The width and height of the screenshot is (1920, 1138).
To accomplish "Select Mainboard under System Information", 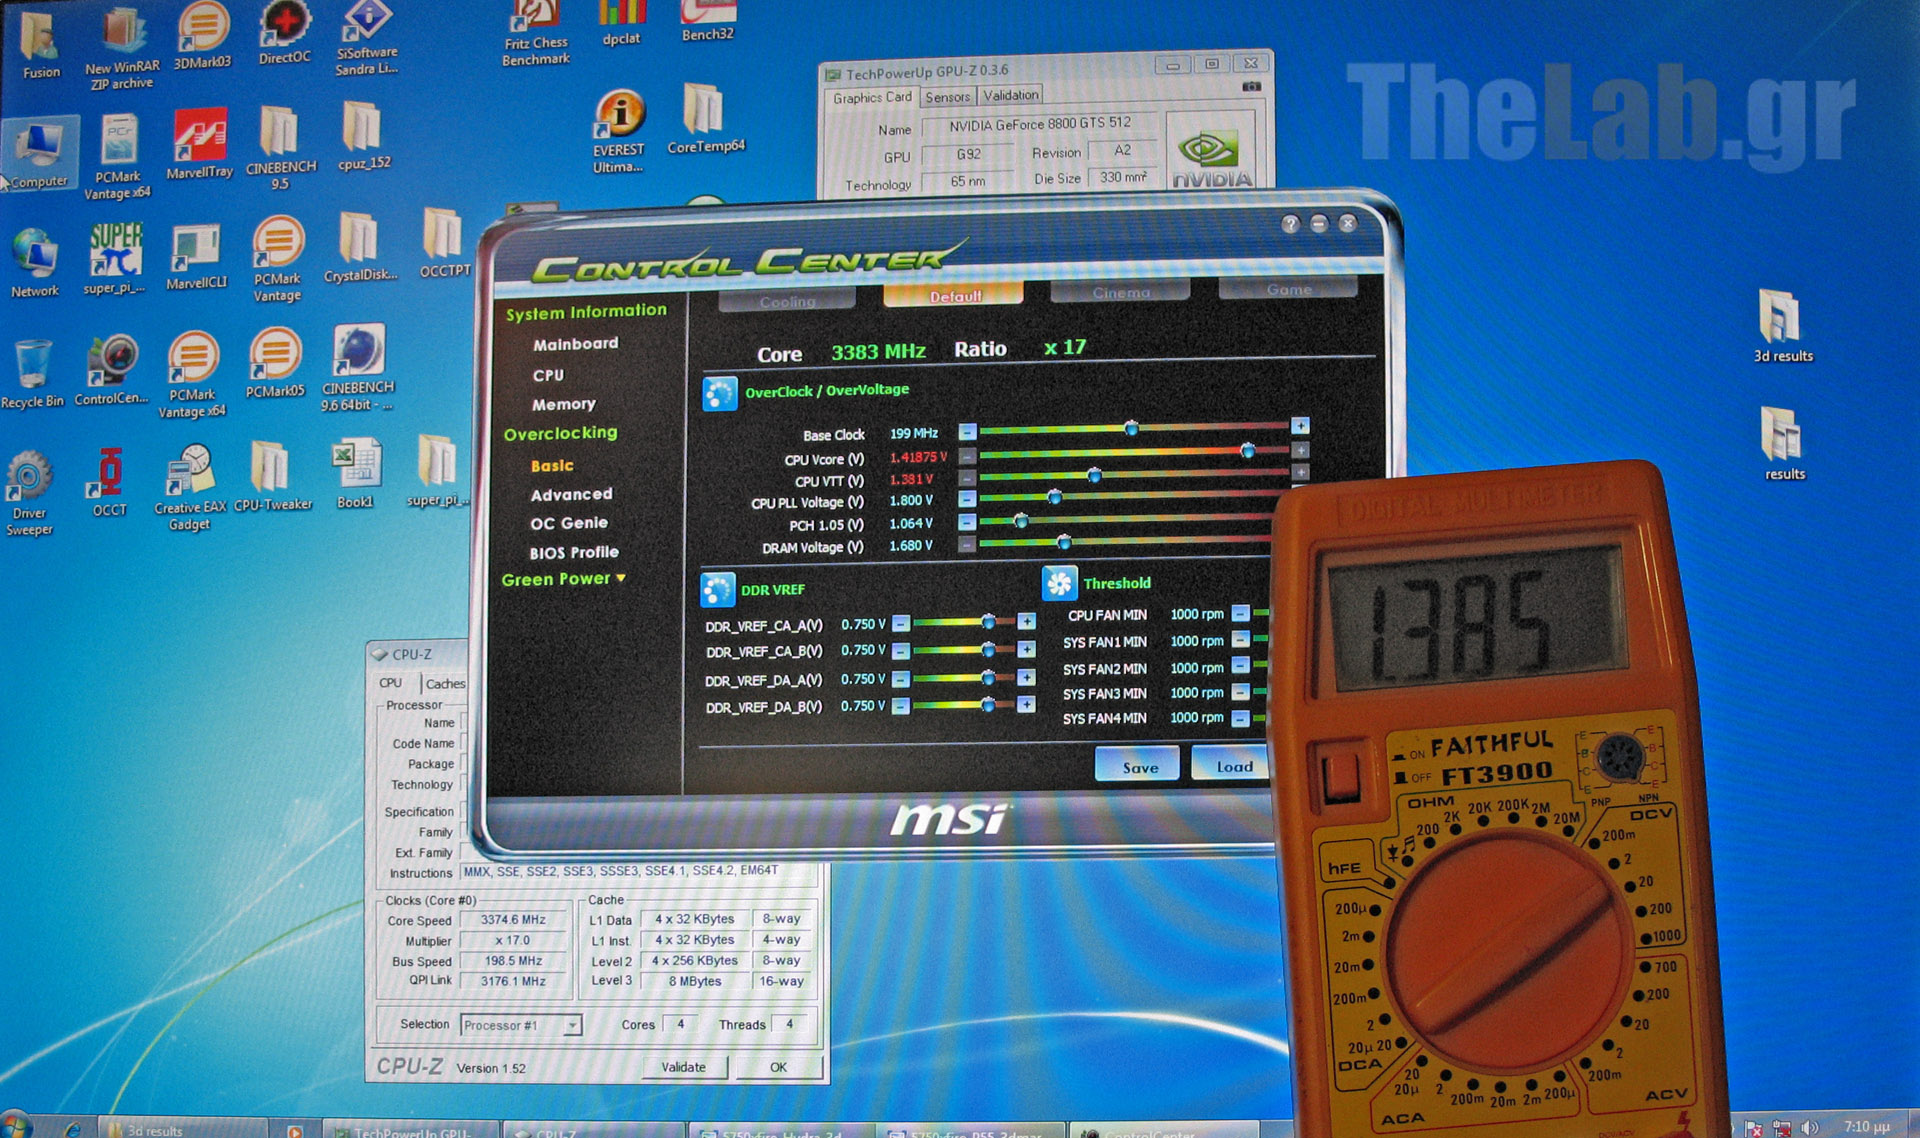I will point(575,344).
